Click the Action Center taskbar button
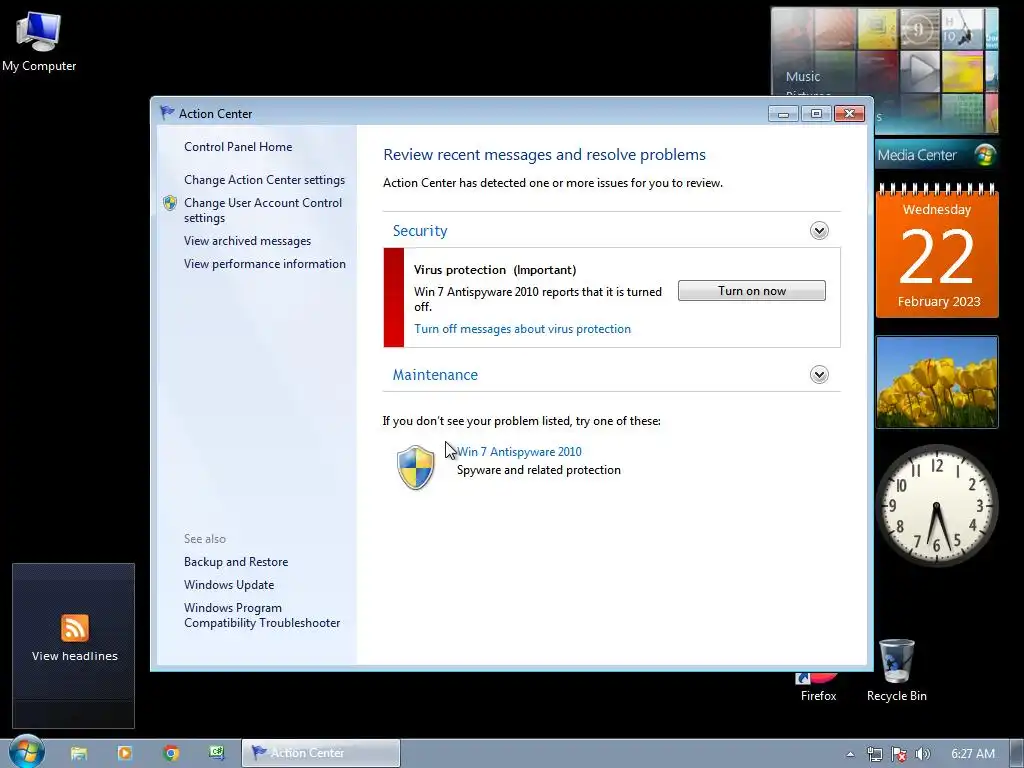Image resolution: width=1024 pixels, height=768 pixels. pyautogui.click(x=321, y=753)
